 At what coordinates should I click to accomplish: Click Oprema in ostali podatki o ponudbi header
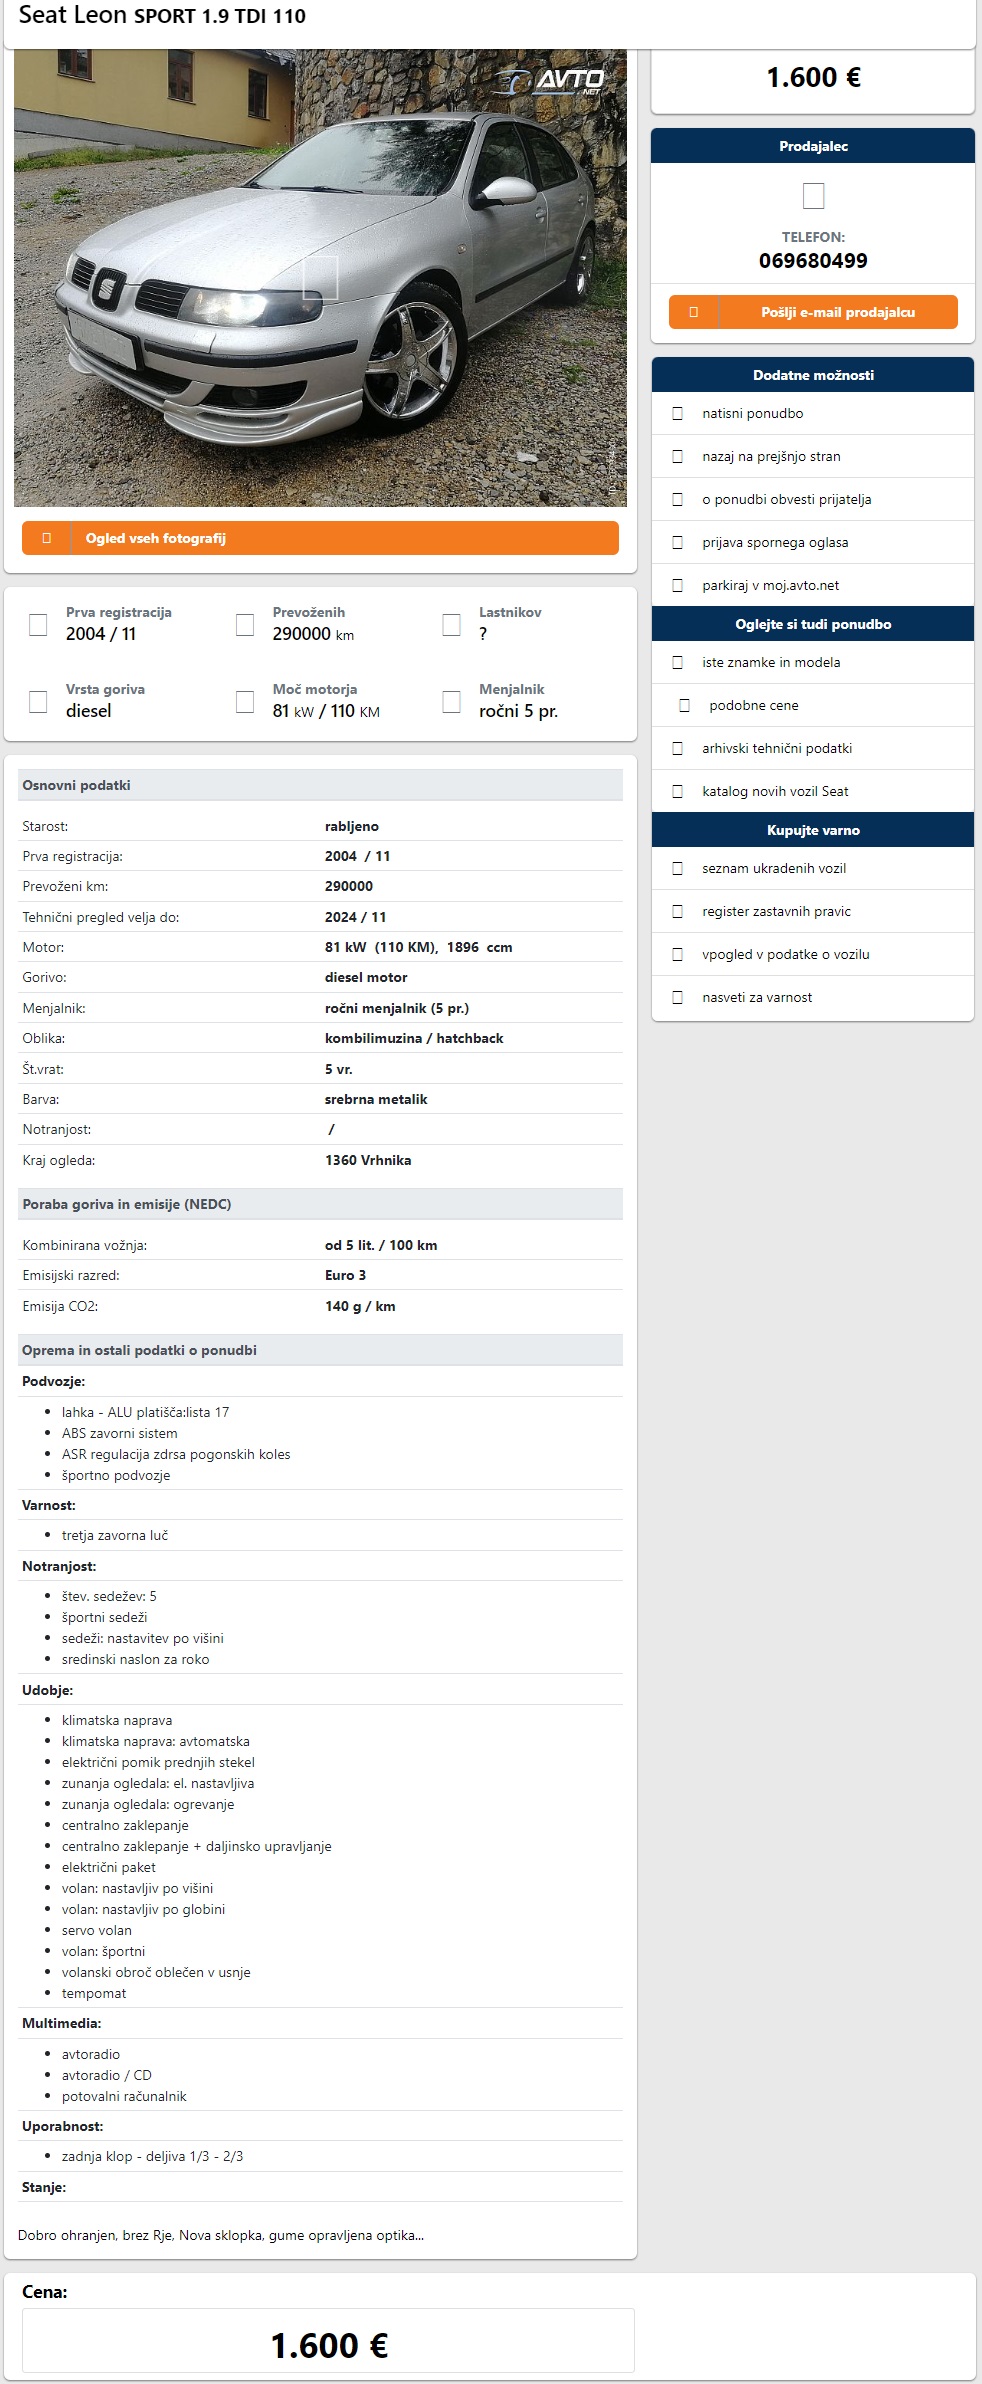(320, 1350)
